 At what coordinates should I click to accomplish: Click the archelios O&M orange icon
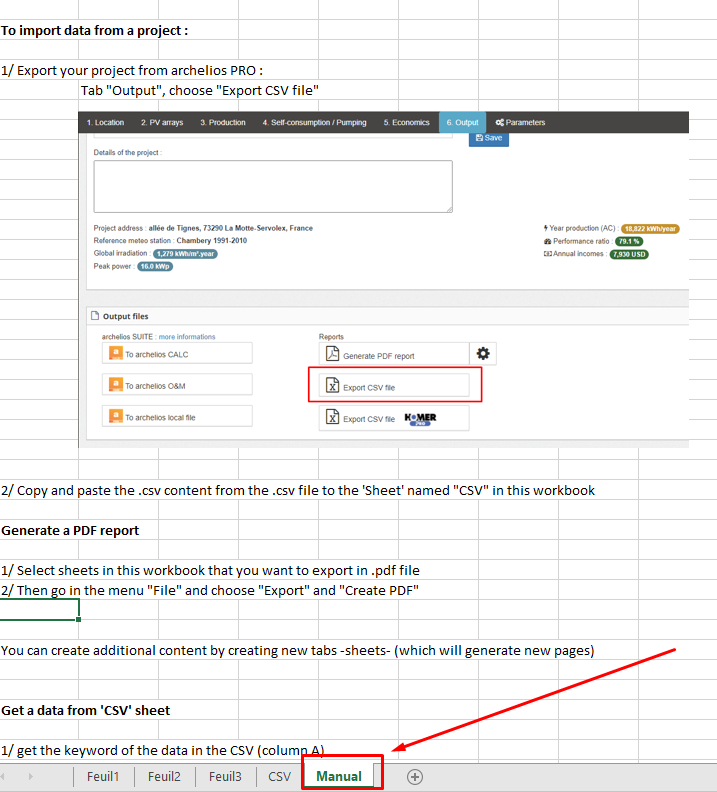click(x=116, y=385)
